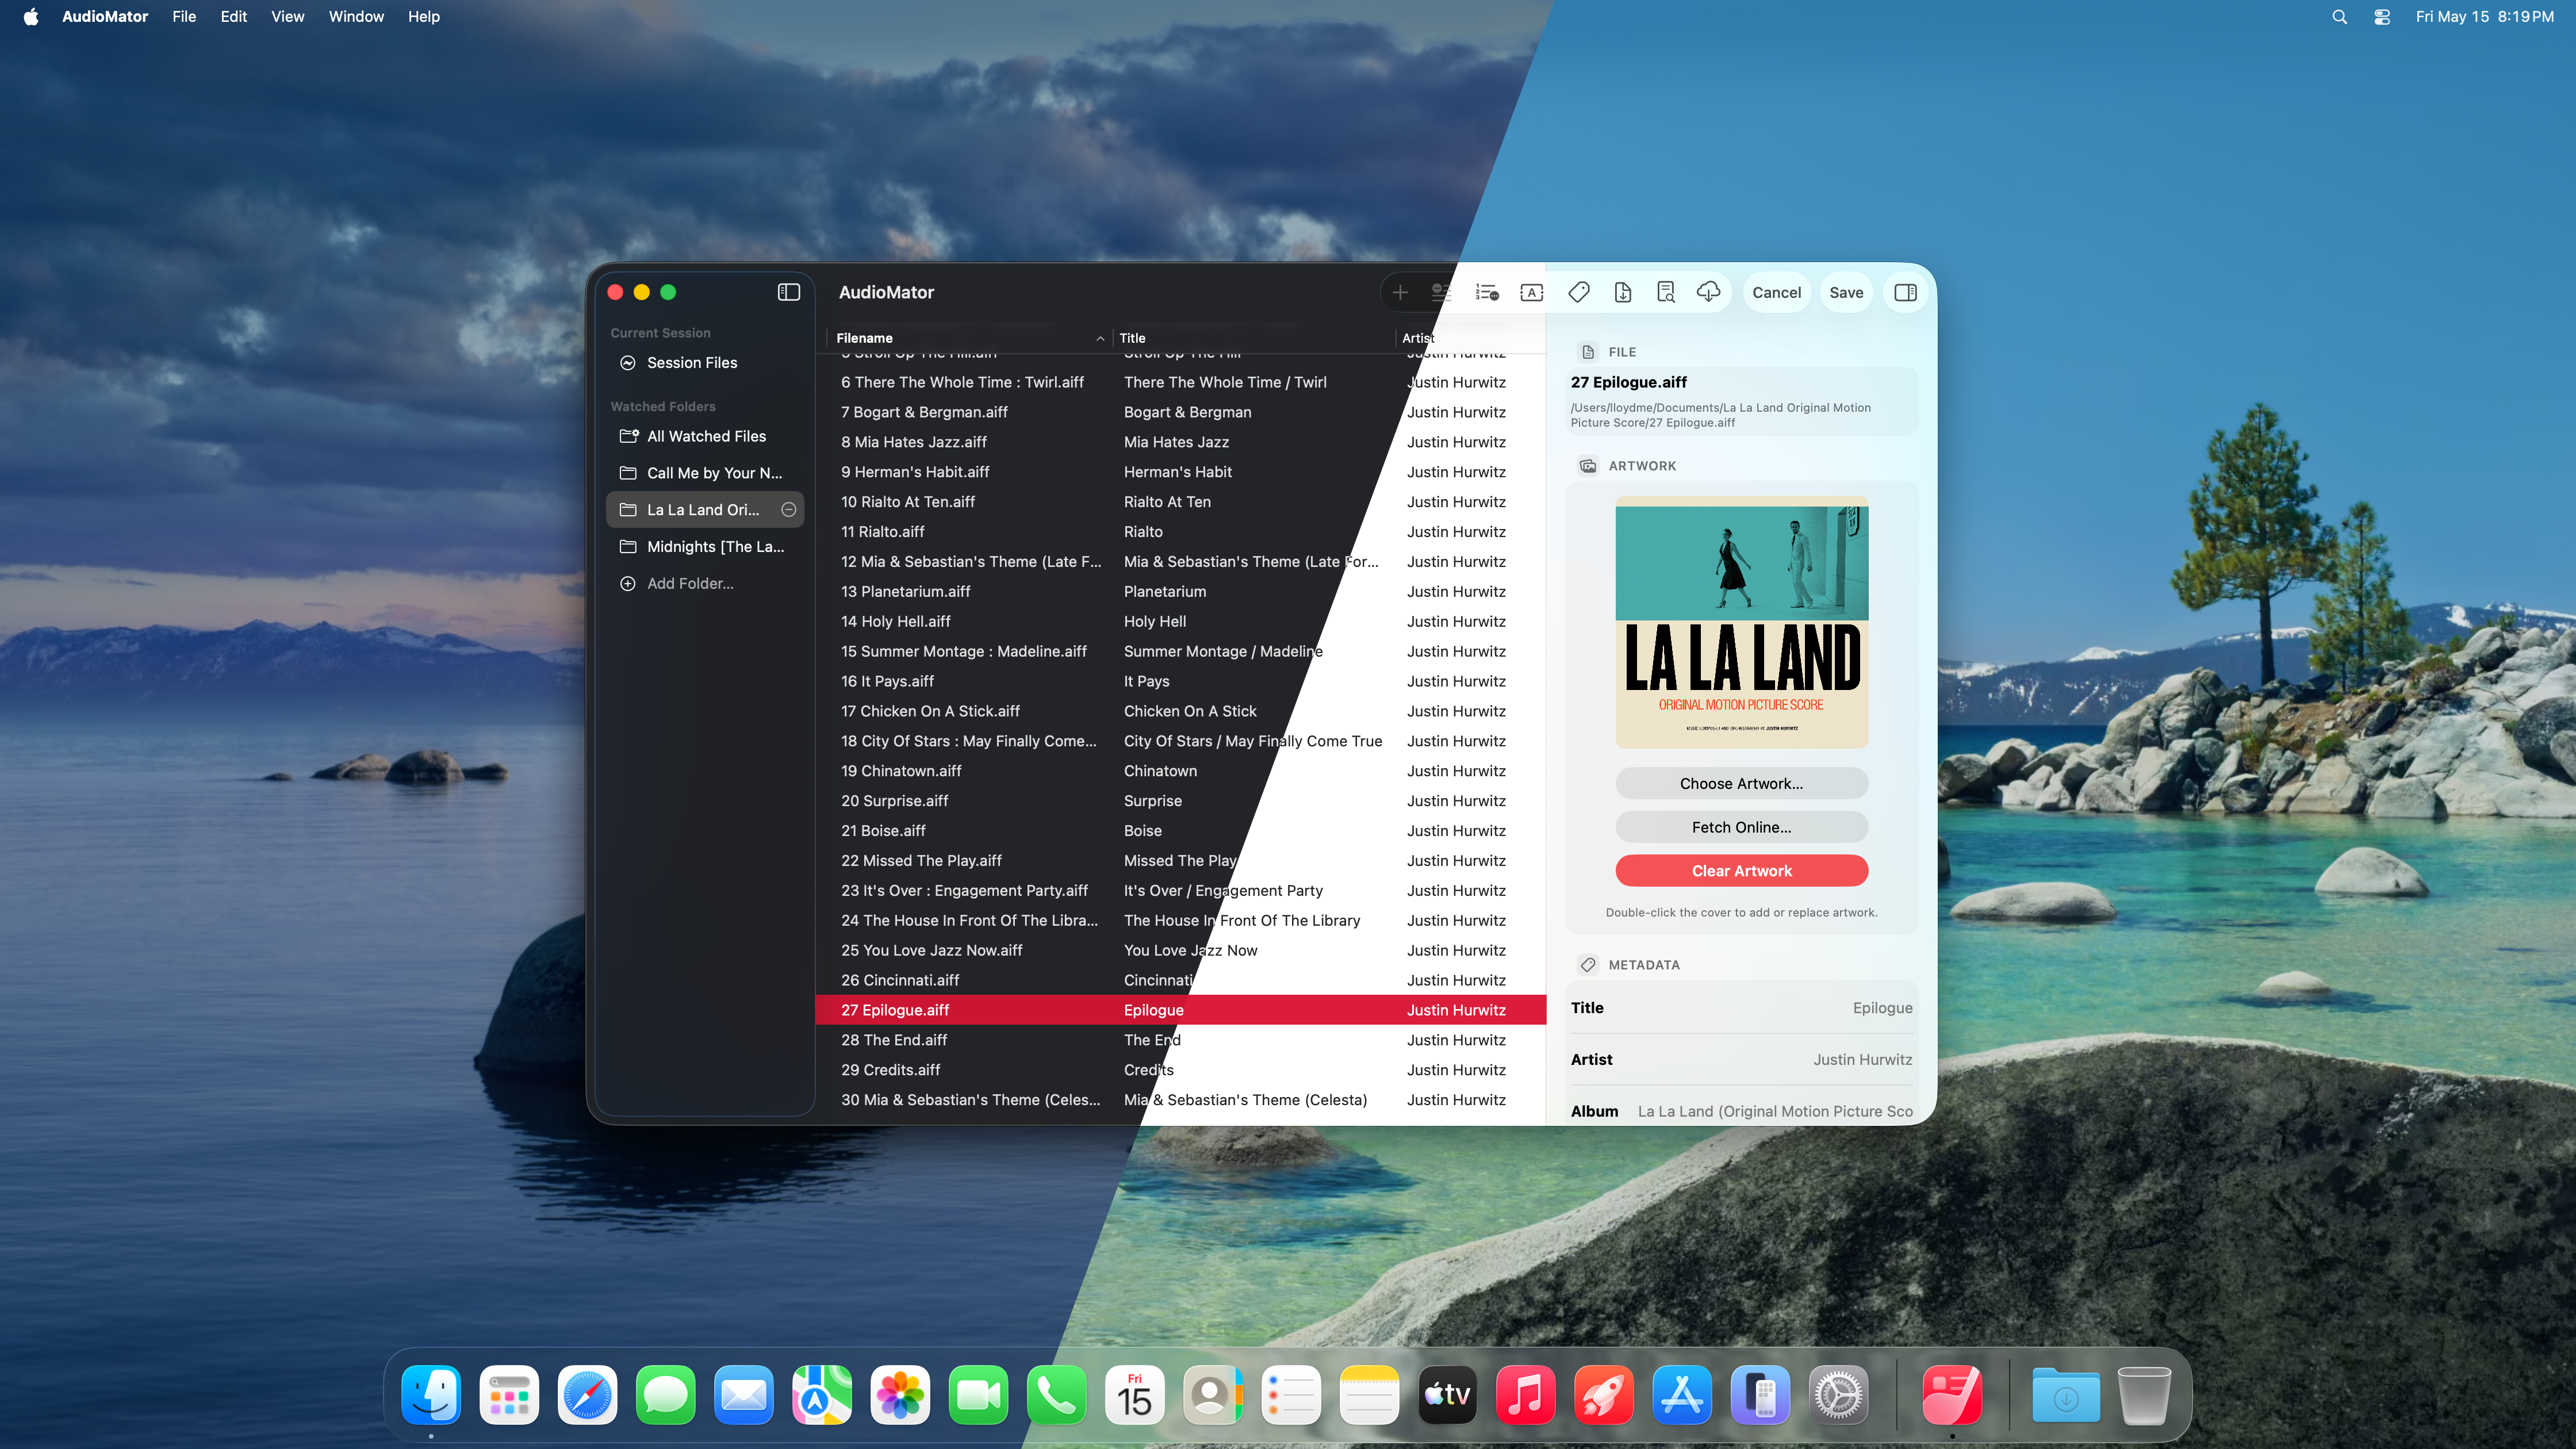Select row 29 Credits.aiff
This screenshot has width=2576, height=1449.
click(1180, 1070)
